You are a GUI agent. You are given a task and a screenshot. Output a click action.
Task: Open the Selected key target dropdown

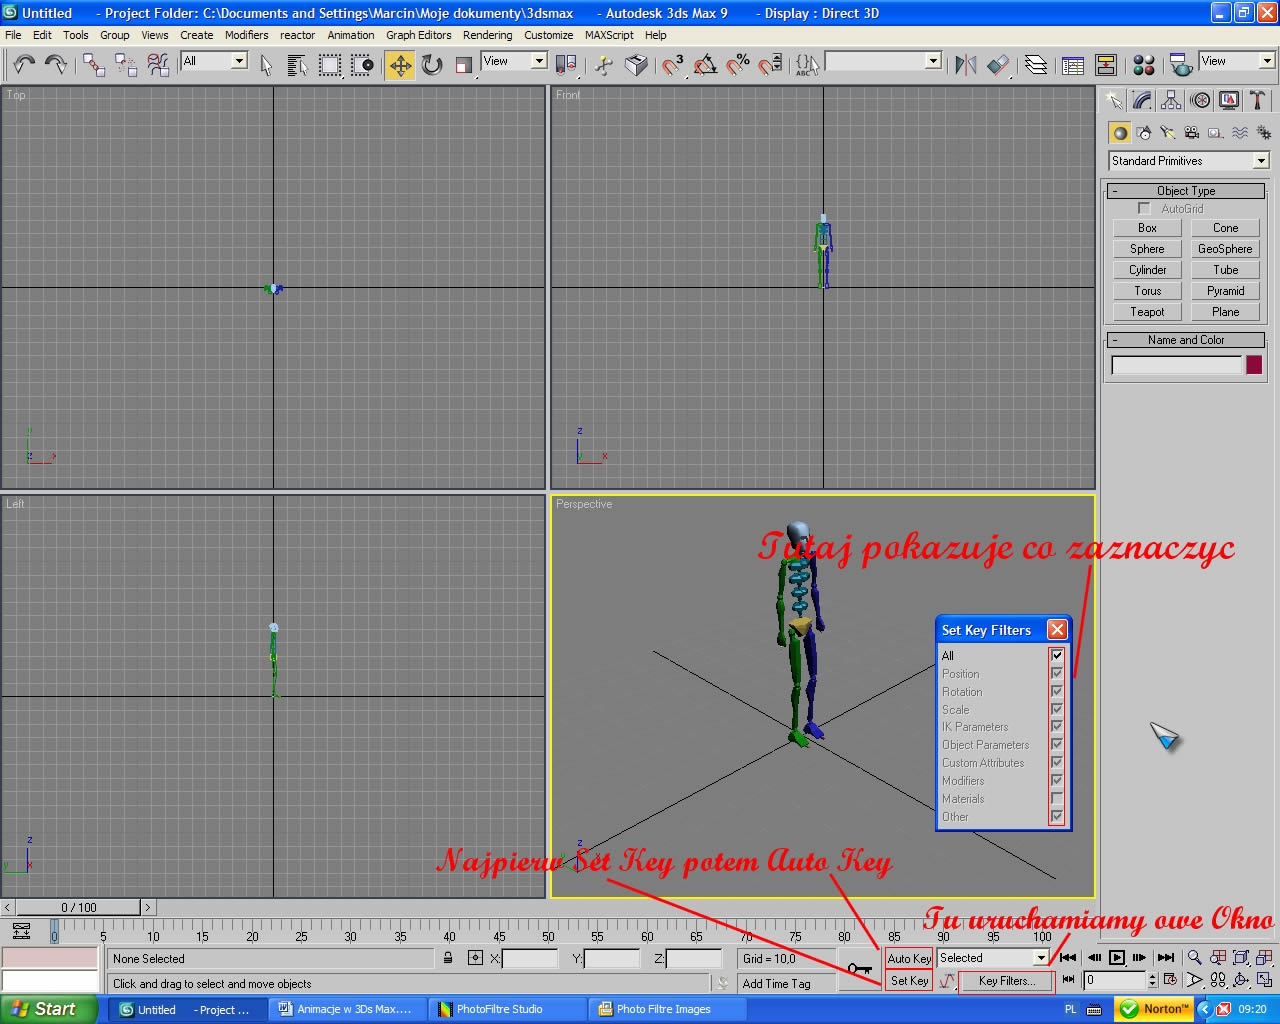point(1040,958)
